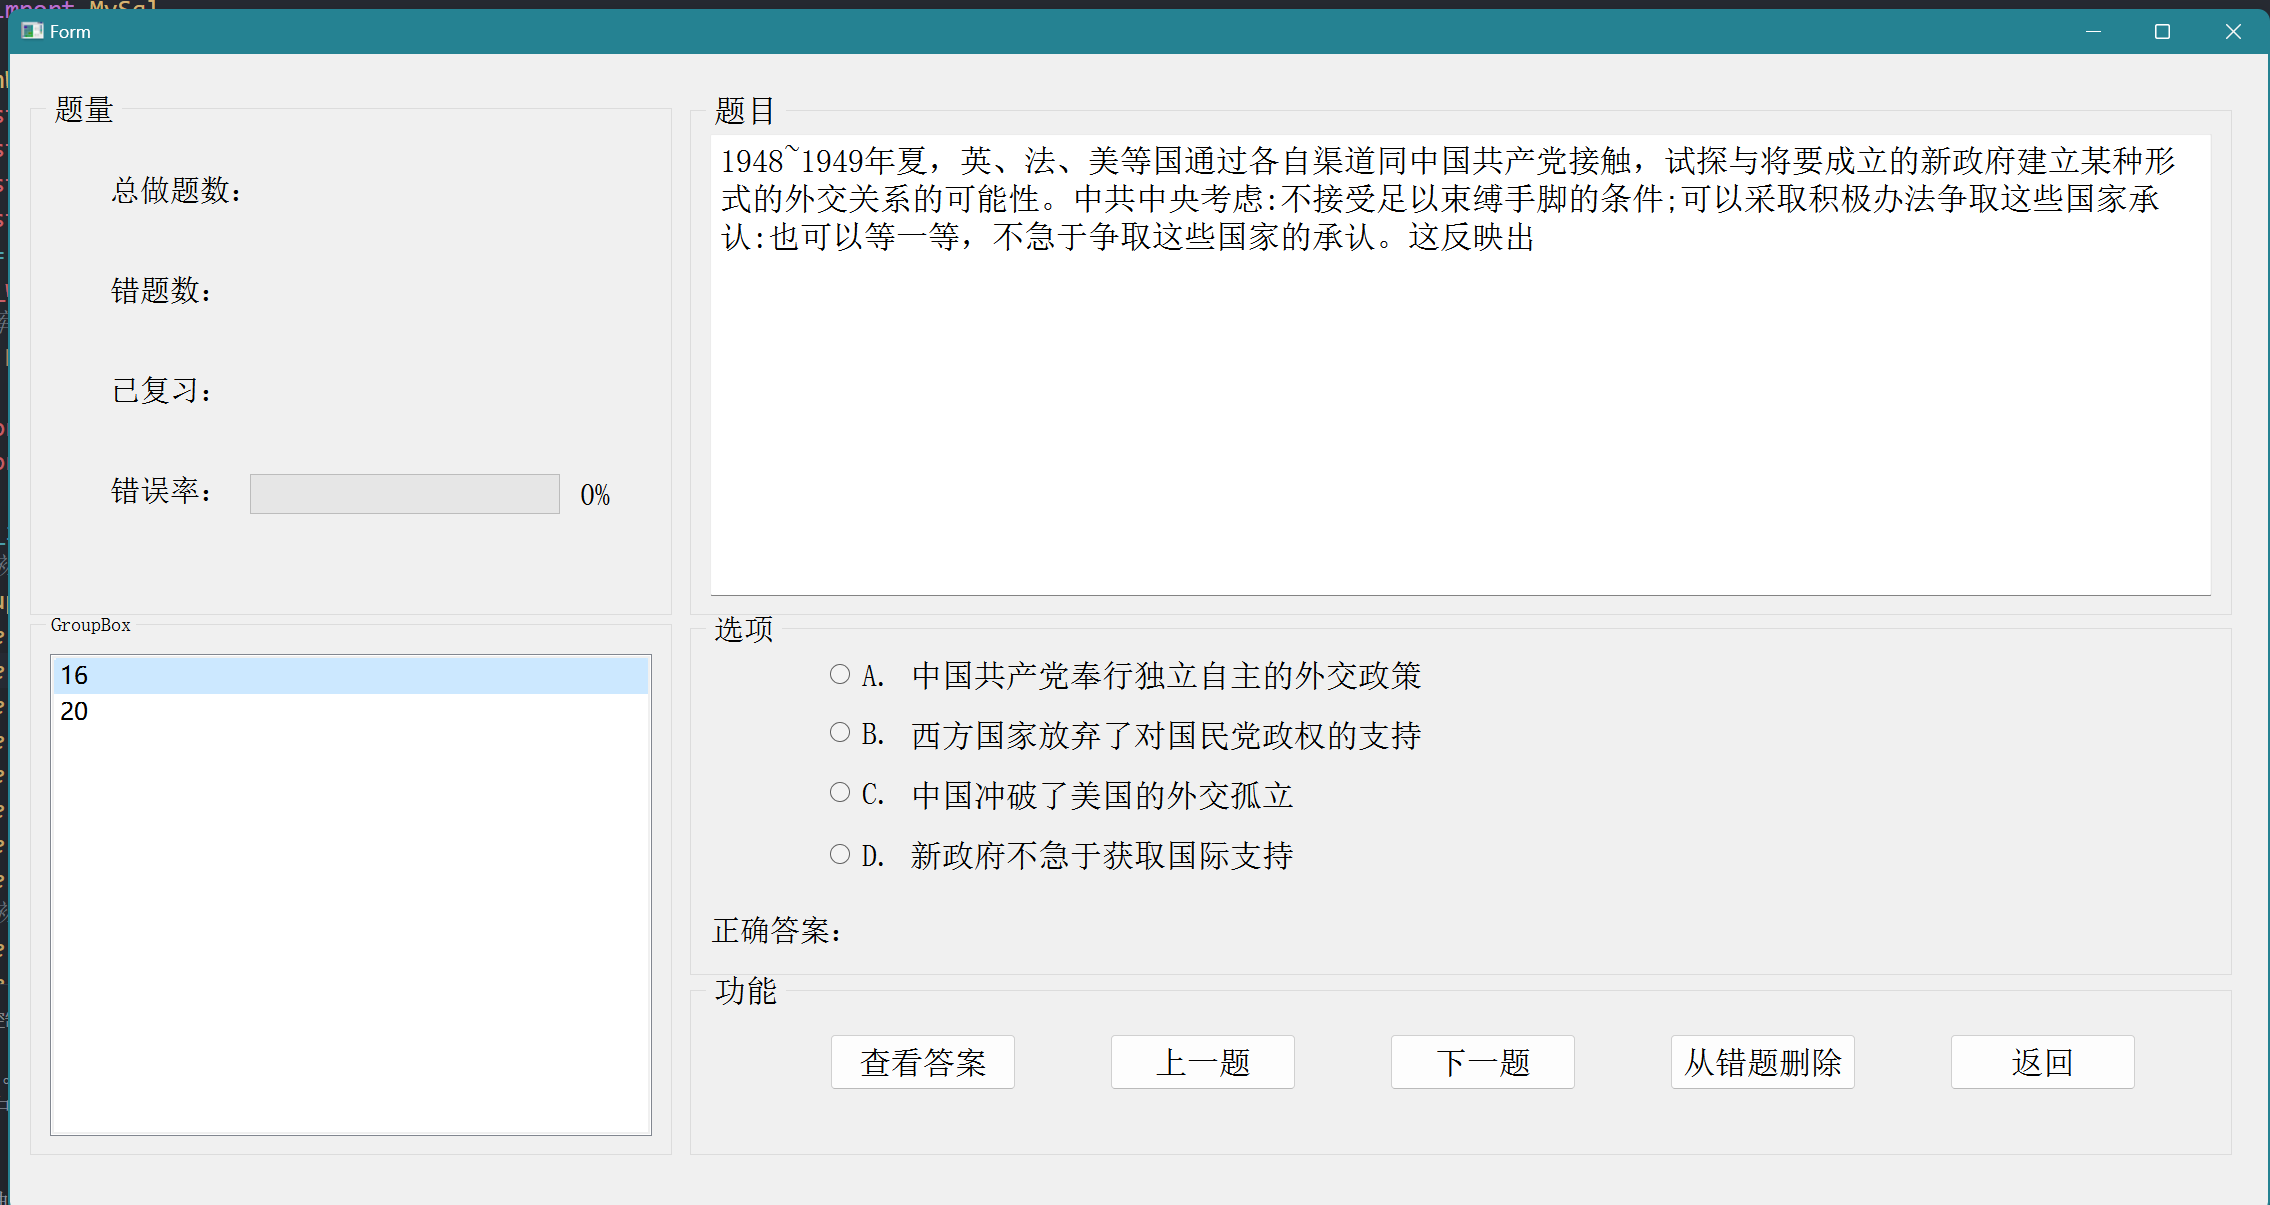2270x1205 pixels.
Task: Click the 总做题数 label
Action: (177, 191)
